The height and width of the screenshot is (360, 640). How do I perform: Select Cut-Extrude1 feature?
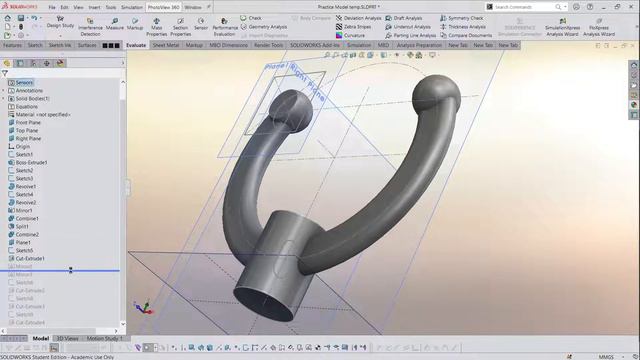click(27, 258)
